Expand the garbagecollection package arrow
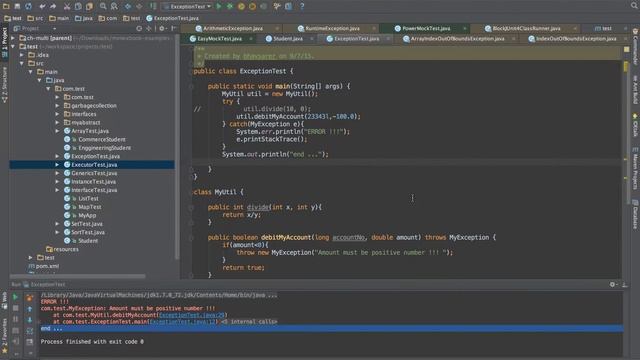Screen dimensions: 640x360 [x=57, y=106]
